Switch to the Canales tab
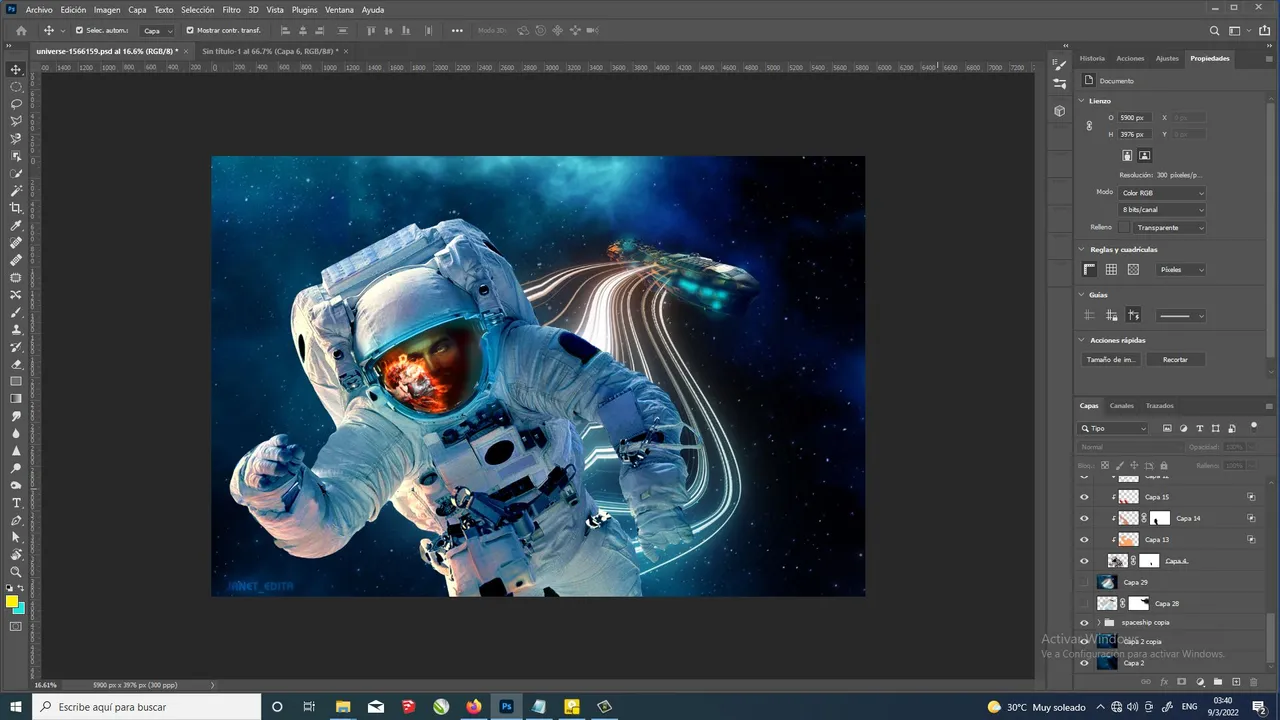The height and width of the screenshot is (720, 1280). point(1122,406)
